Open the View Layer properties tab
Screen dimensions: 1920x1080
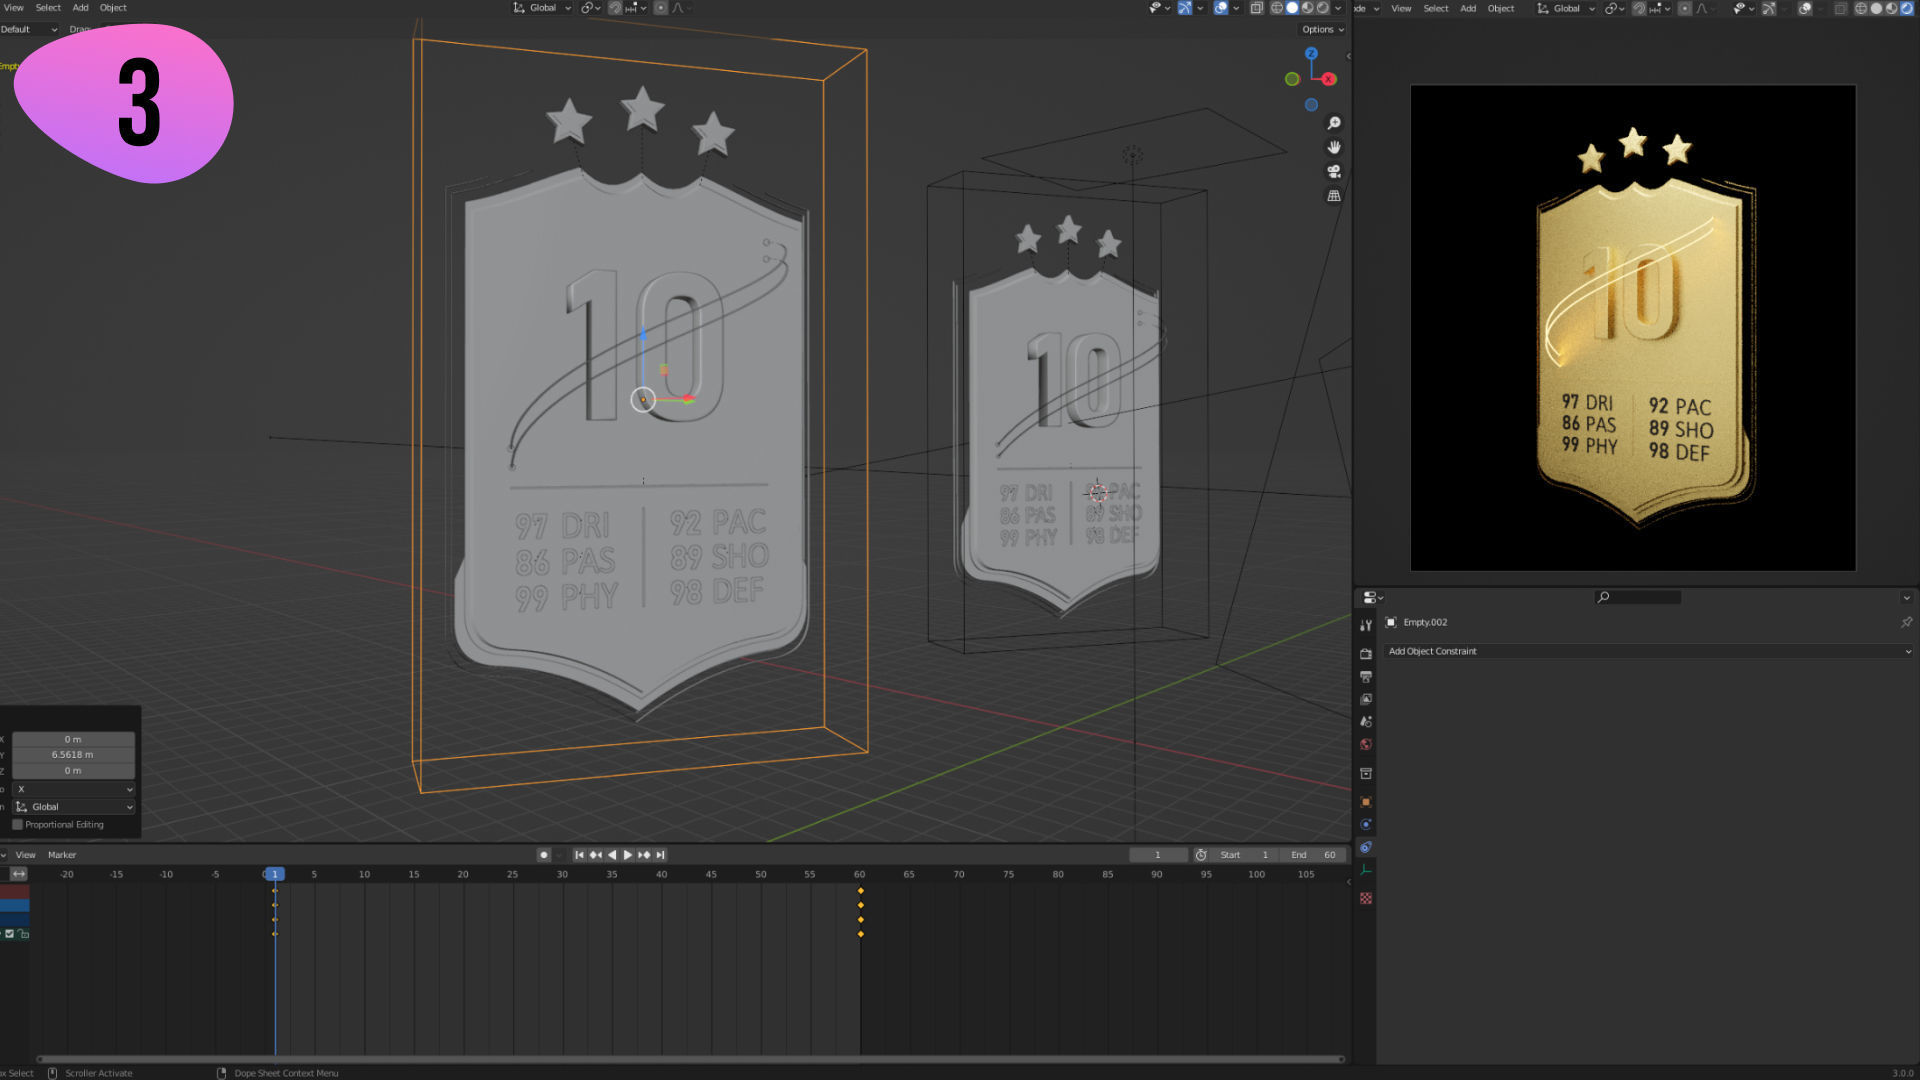coord(1365,699)
